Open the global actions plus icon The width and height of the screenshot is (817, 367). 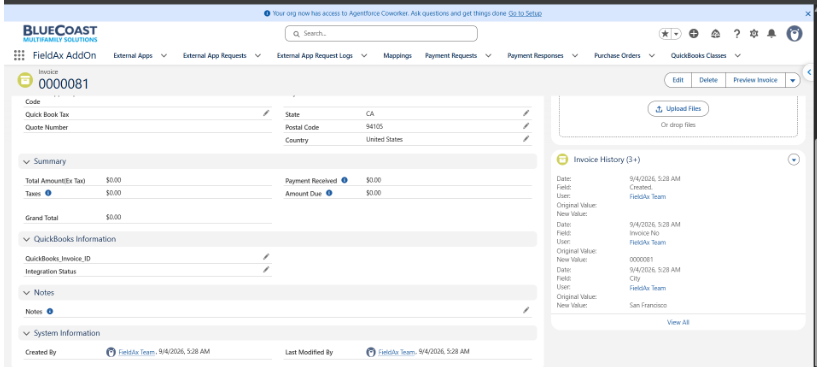point(694,33)
